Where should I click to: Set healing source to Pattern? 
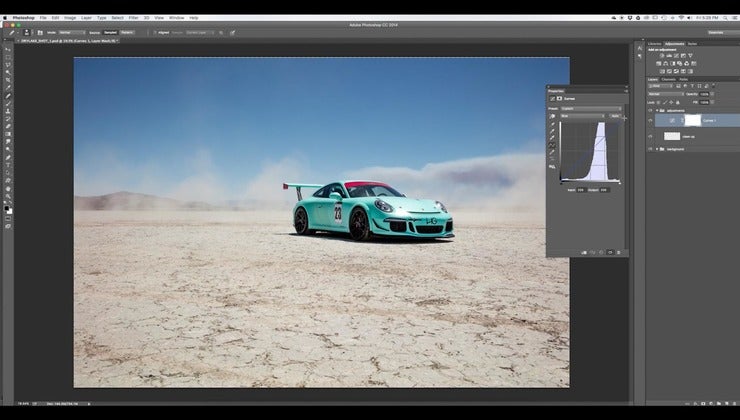point(127,33)
